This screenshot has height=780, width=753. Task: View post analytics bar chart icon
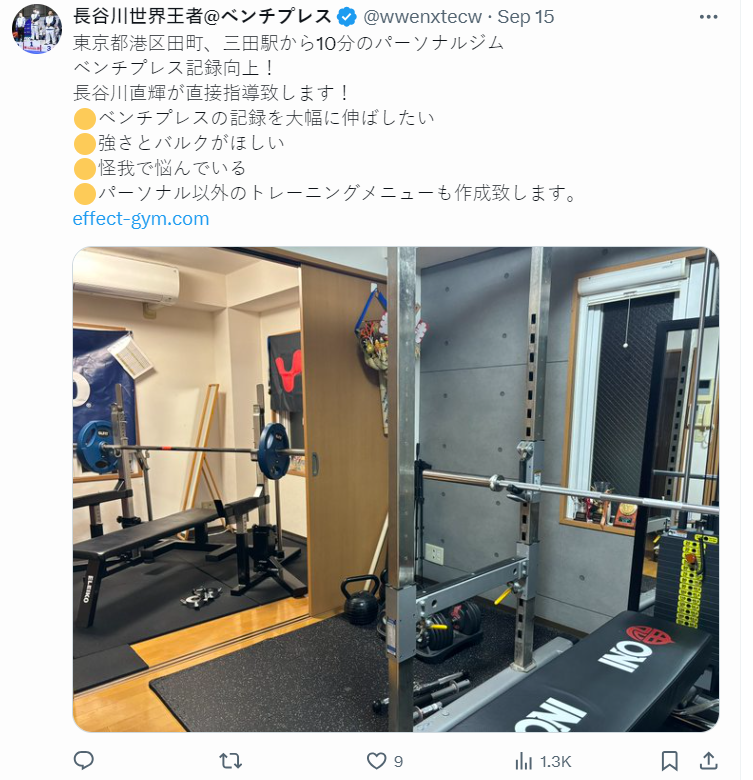point(523,761)
